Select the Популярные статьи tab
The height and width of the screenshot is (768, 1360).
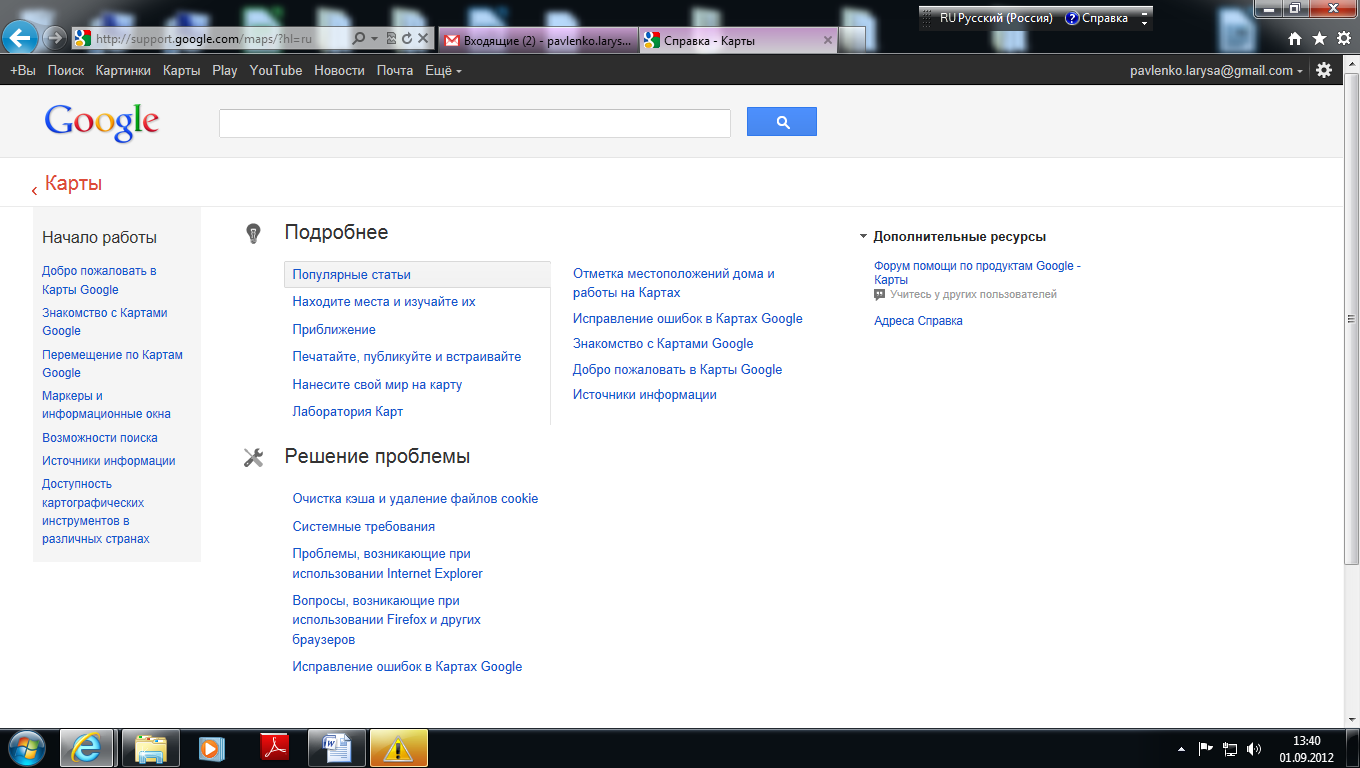coord(417,275)
